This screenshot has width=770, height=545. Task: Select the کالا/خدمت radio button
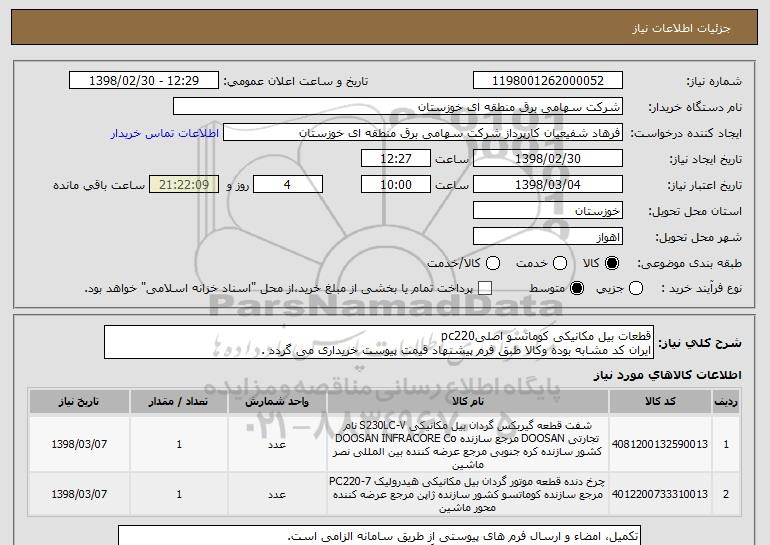pos(493,263)
